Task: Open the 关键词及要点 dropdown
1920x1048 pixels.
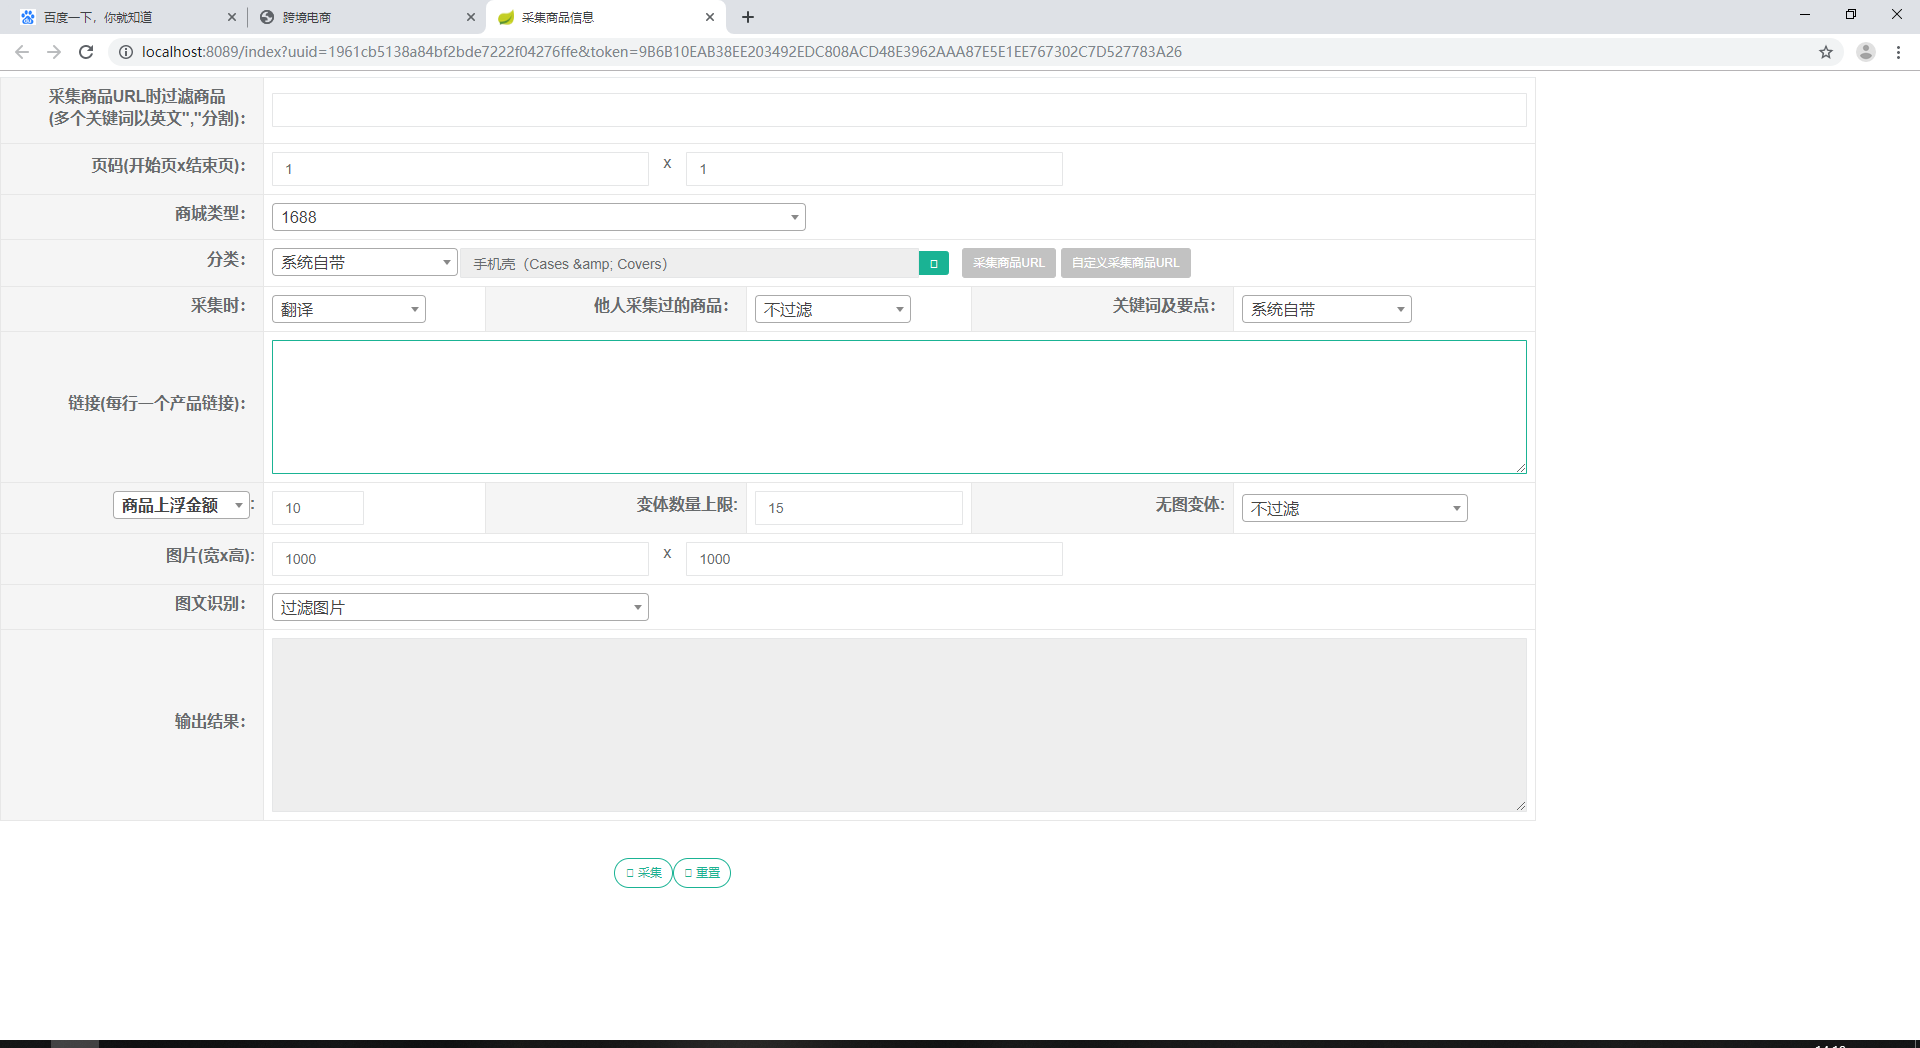Action: point(1327,309)
